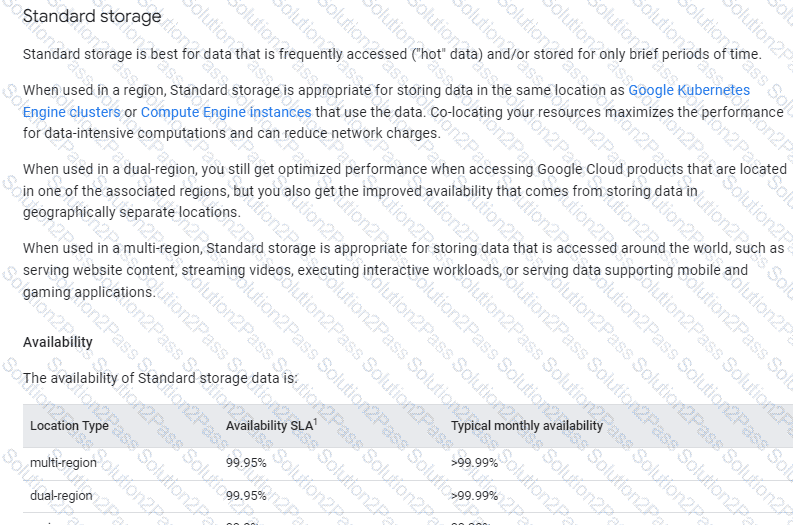This screenshot has width=793, height=525.
Task: Click the paragraph starting 'When used in a multi-region'
Action: pos(404,270)
